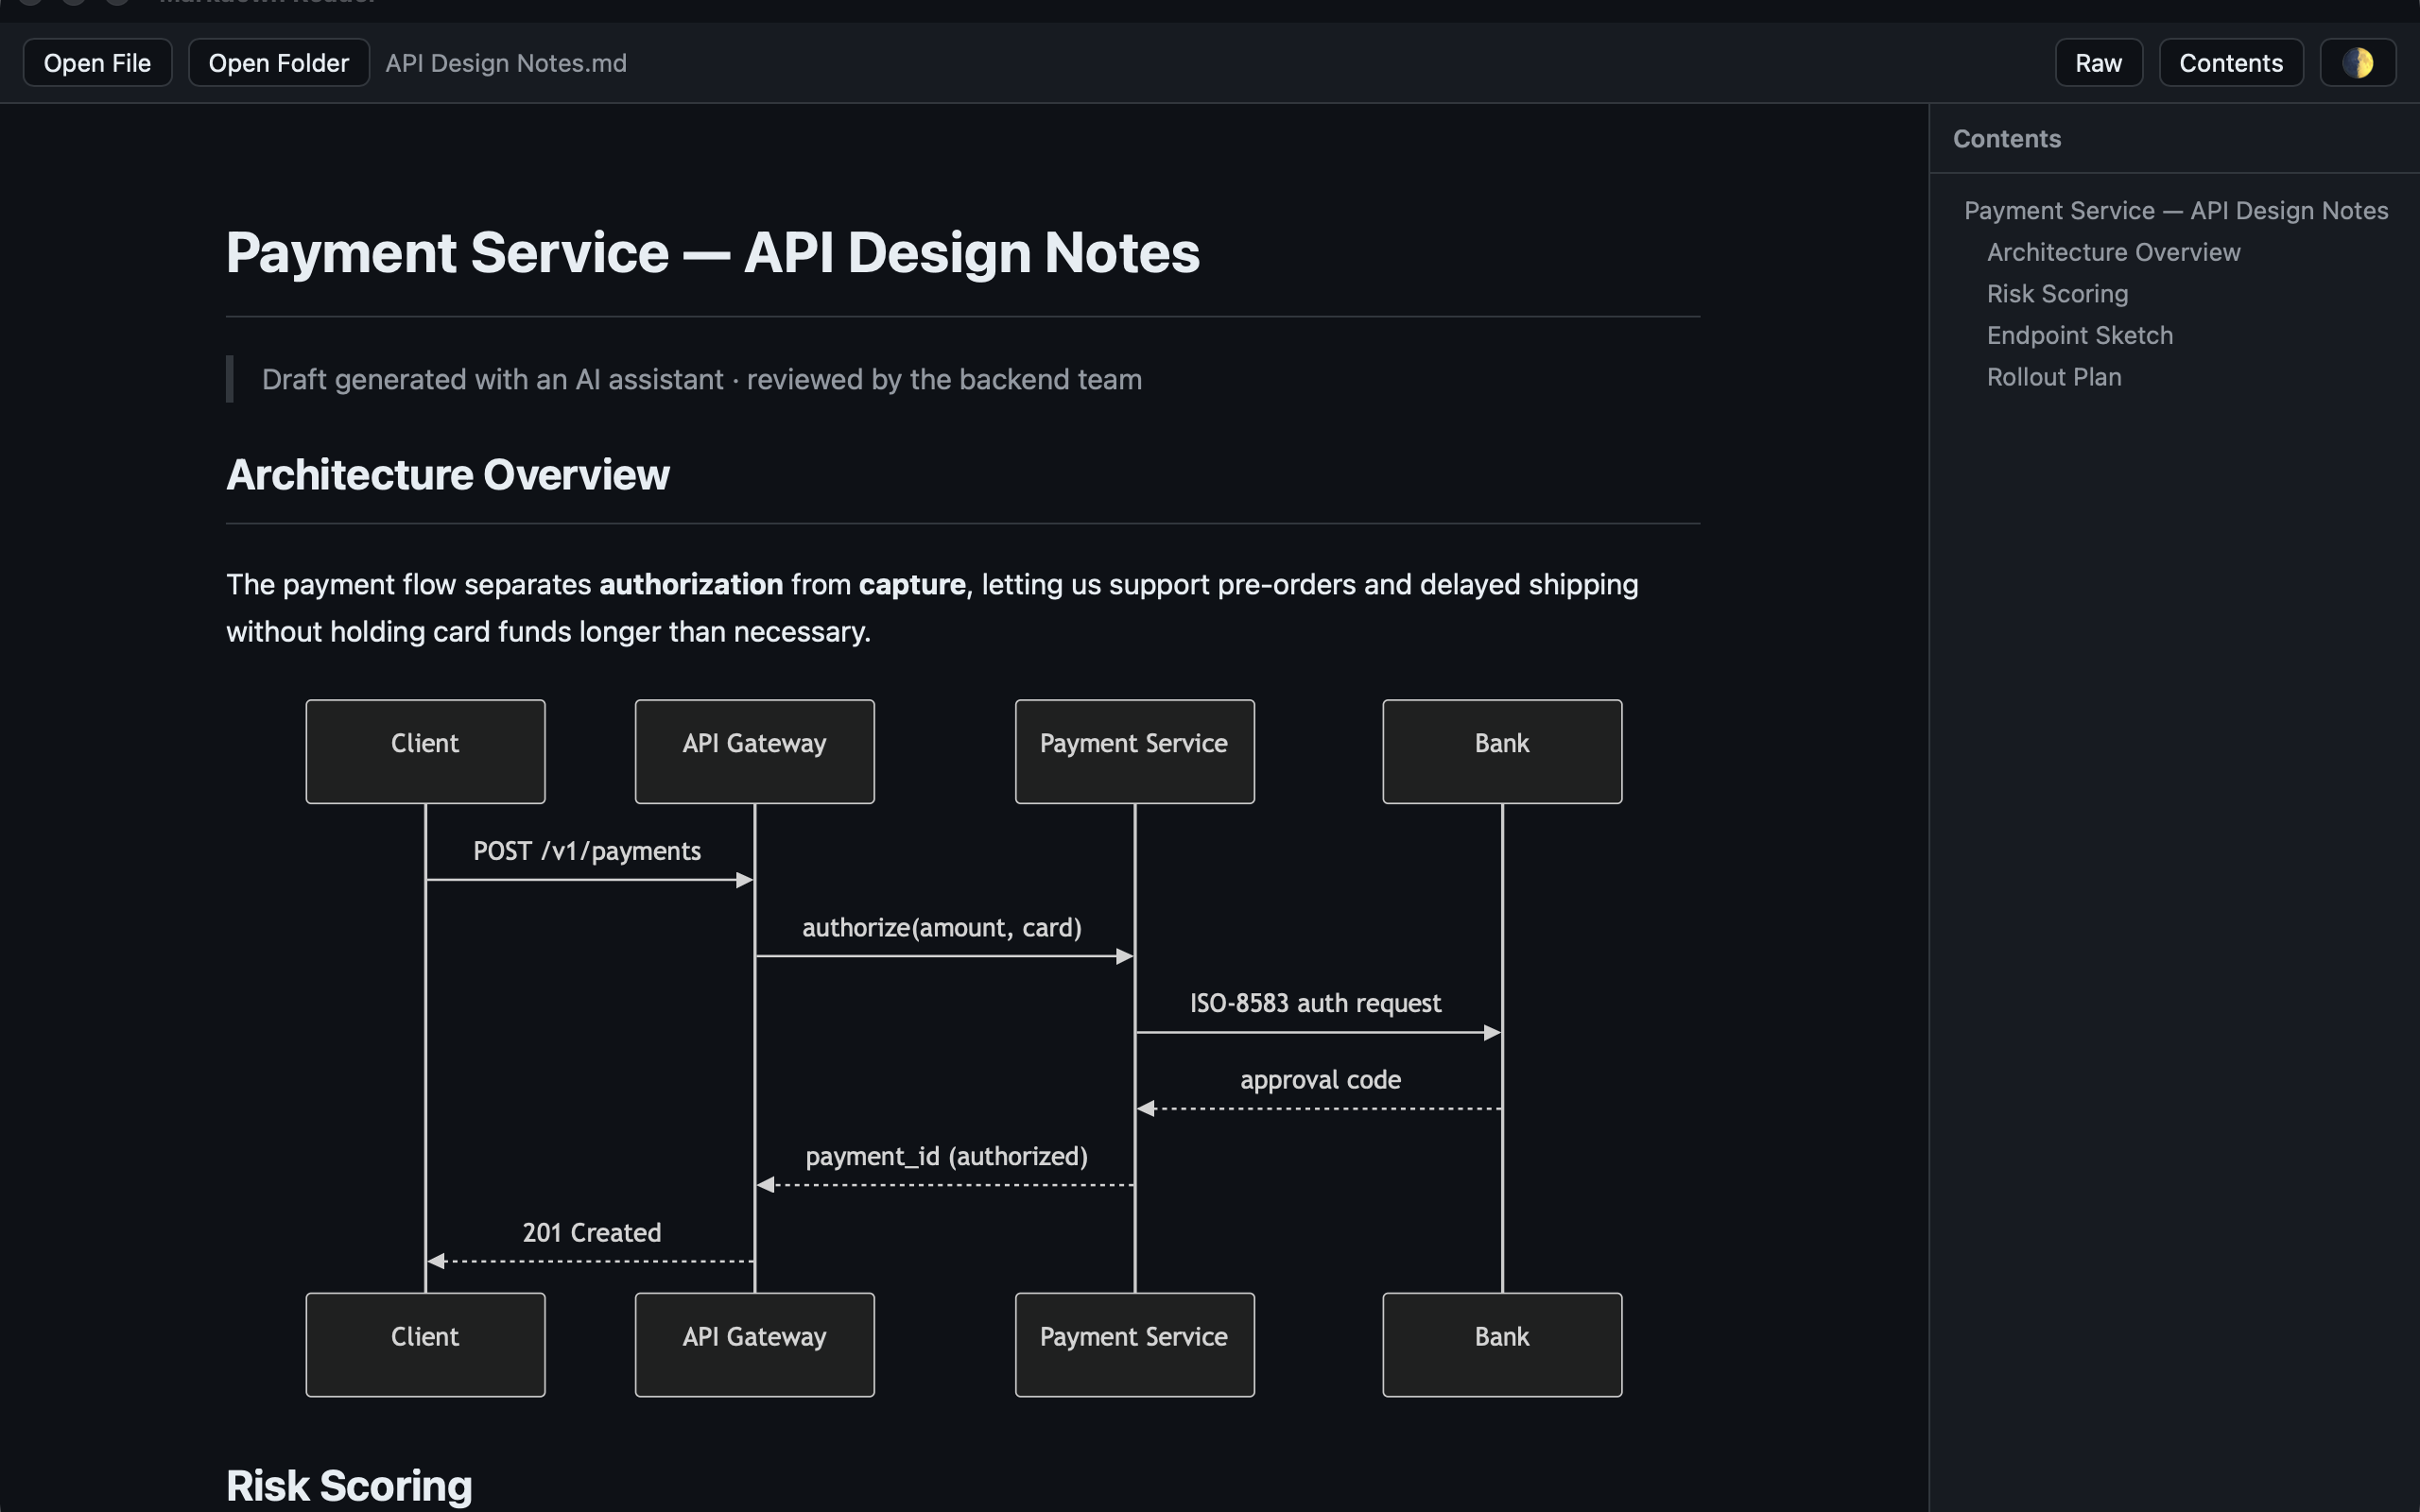The image size is (2420, 1512).
Task: Click the bold word capture
Action: click(912, 584)
